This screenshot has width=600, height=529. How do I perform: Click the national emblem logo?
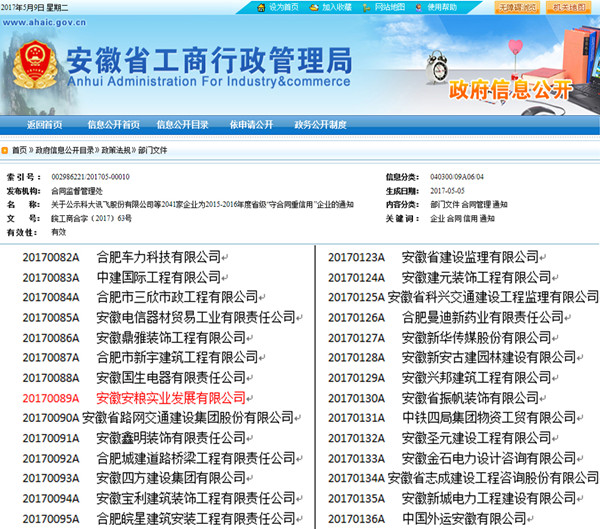tap(35, 64)
